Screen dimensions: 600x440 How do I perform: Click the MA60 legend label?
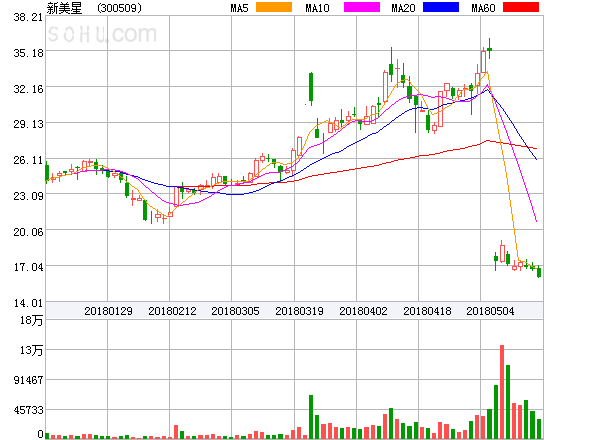click(483, 8)
